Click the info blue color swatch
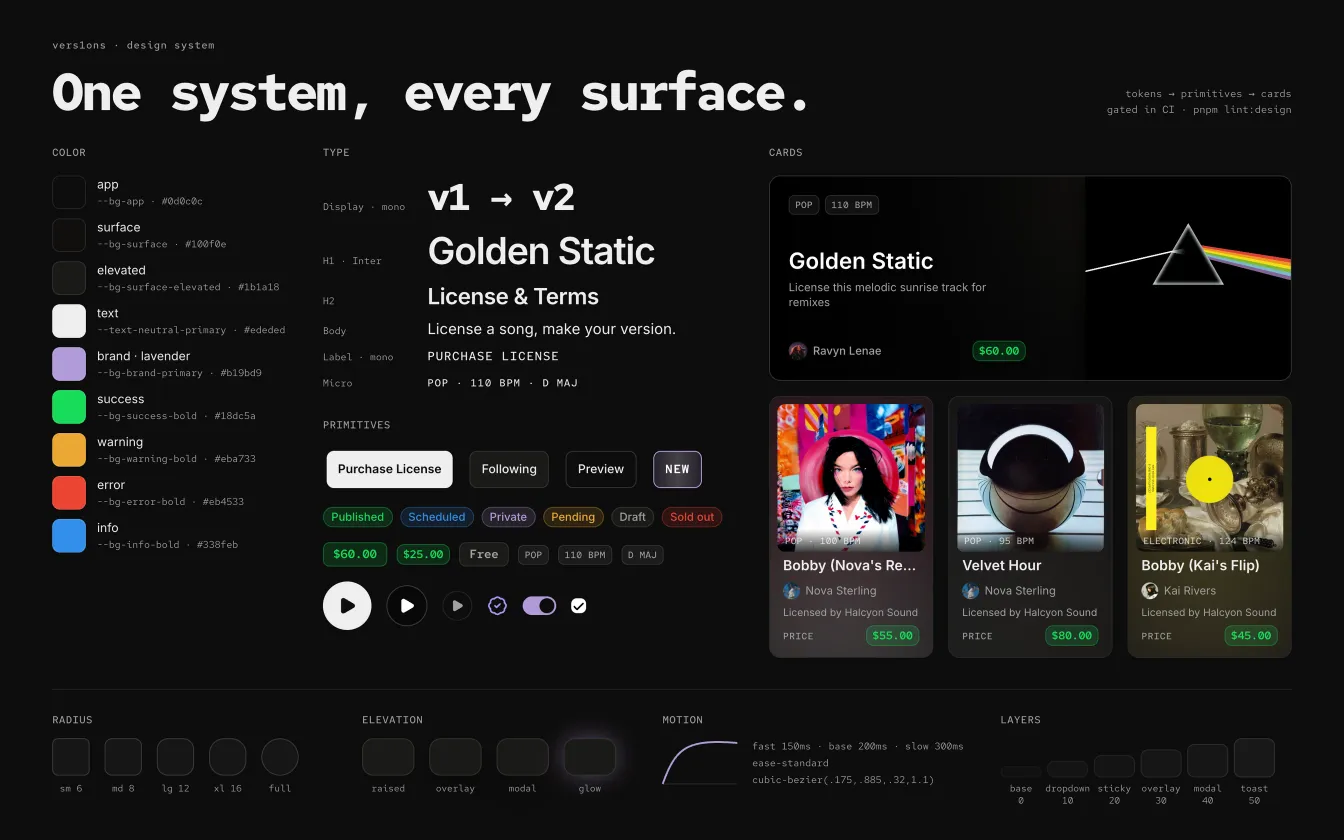Image resolution: width=1344 pixels, height=840 pixels. (x=69, y=536)
